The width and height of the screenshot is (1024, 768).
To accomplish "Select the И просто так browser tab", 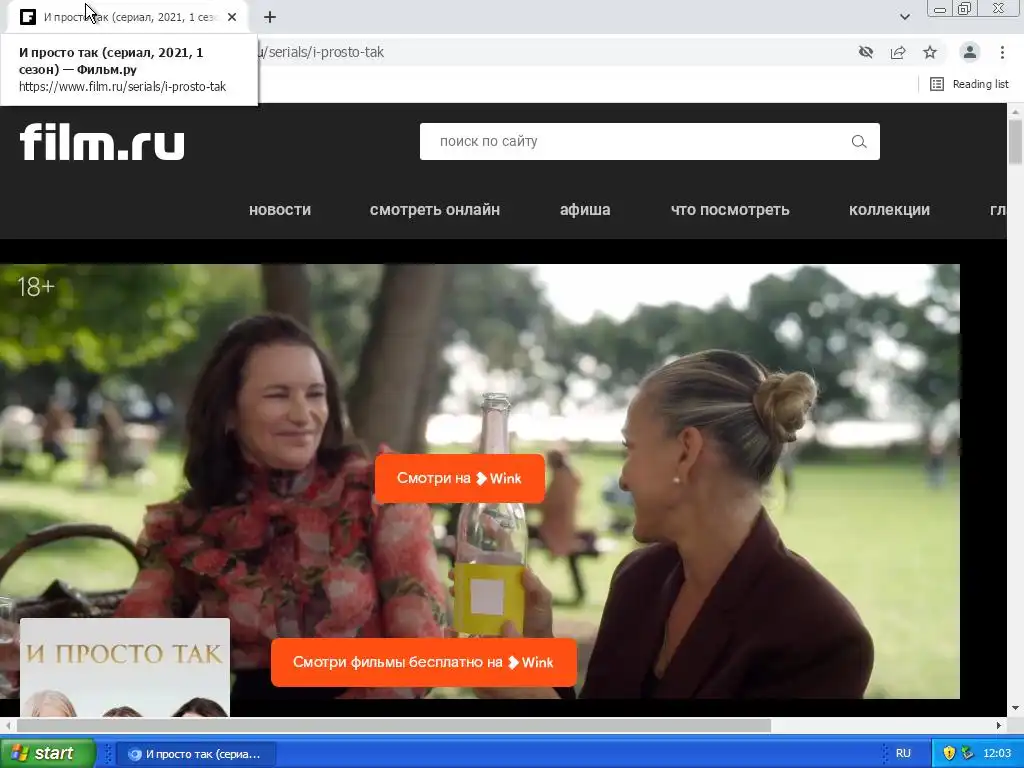I will (x=129, y=17).
